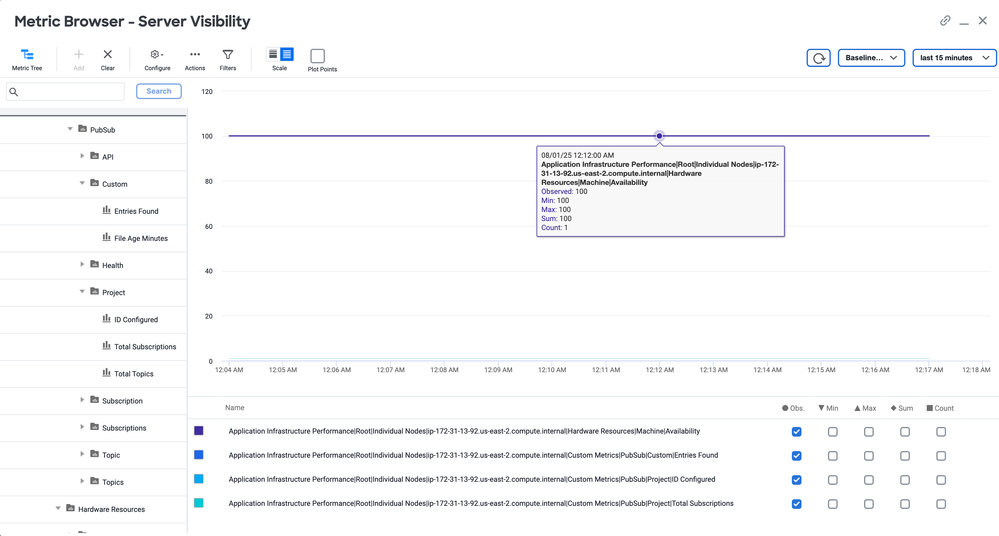
Task: Collapse the Custom tree node
Action: click(x=82, y=183)
